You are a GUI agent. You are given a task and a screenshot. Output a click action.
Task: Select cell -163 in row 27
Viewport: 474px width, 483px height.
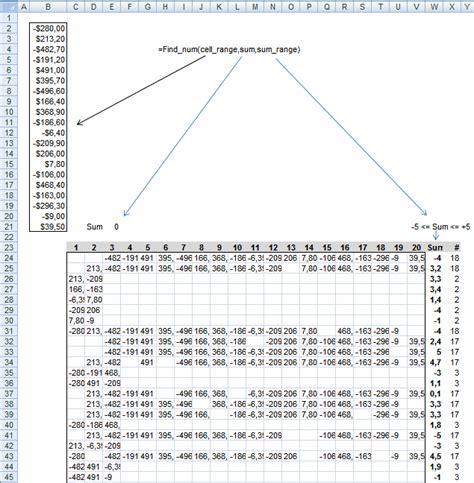[94, 289]
